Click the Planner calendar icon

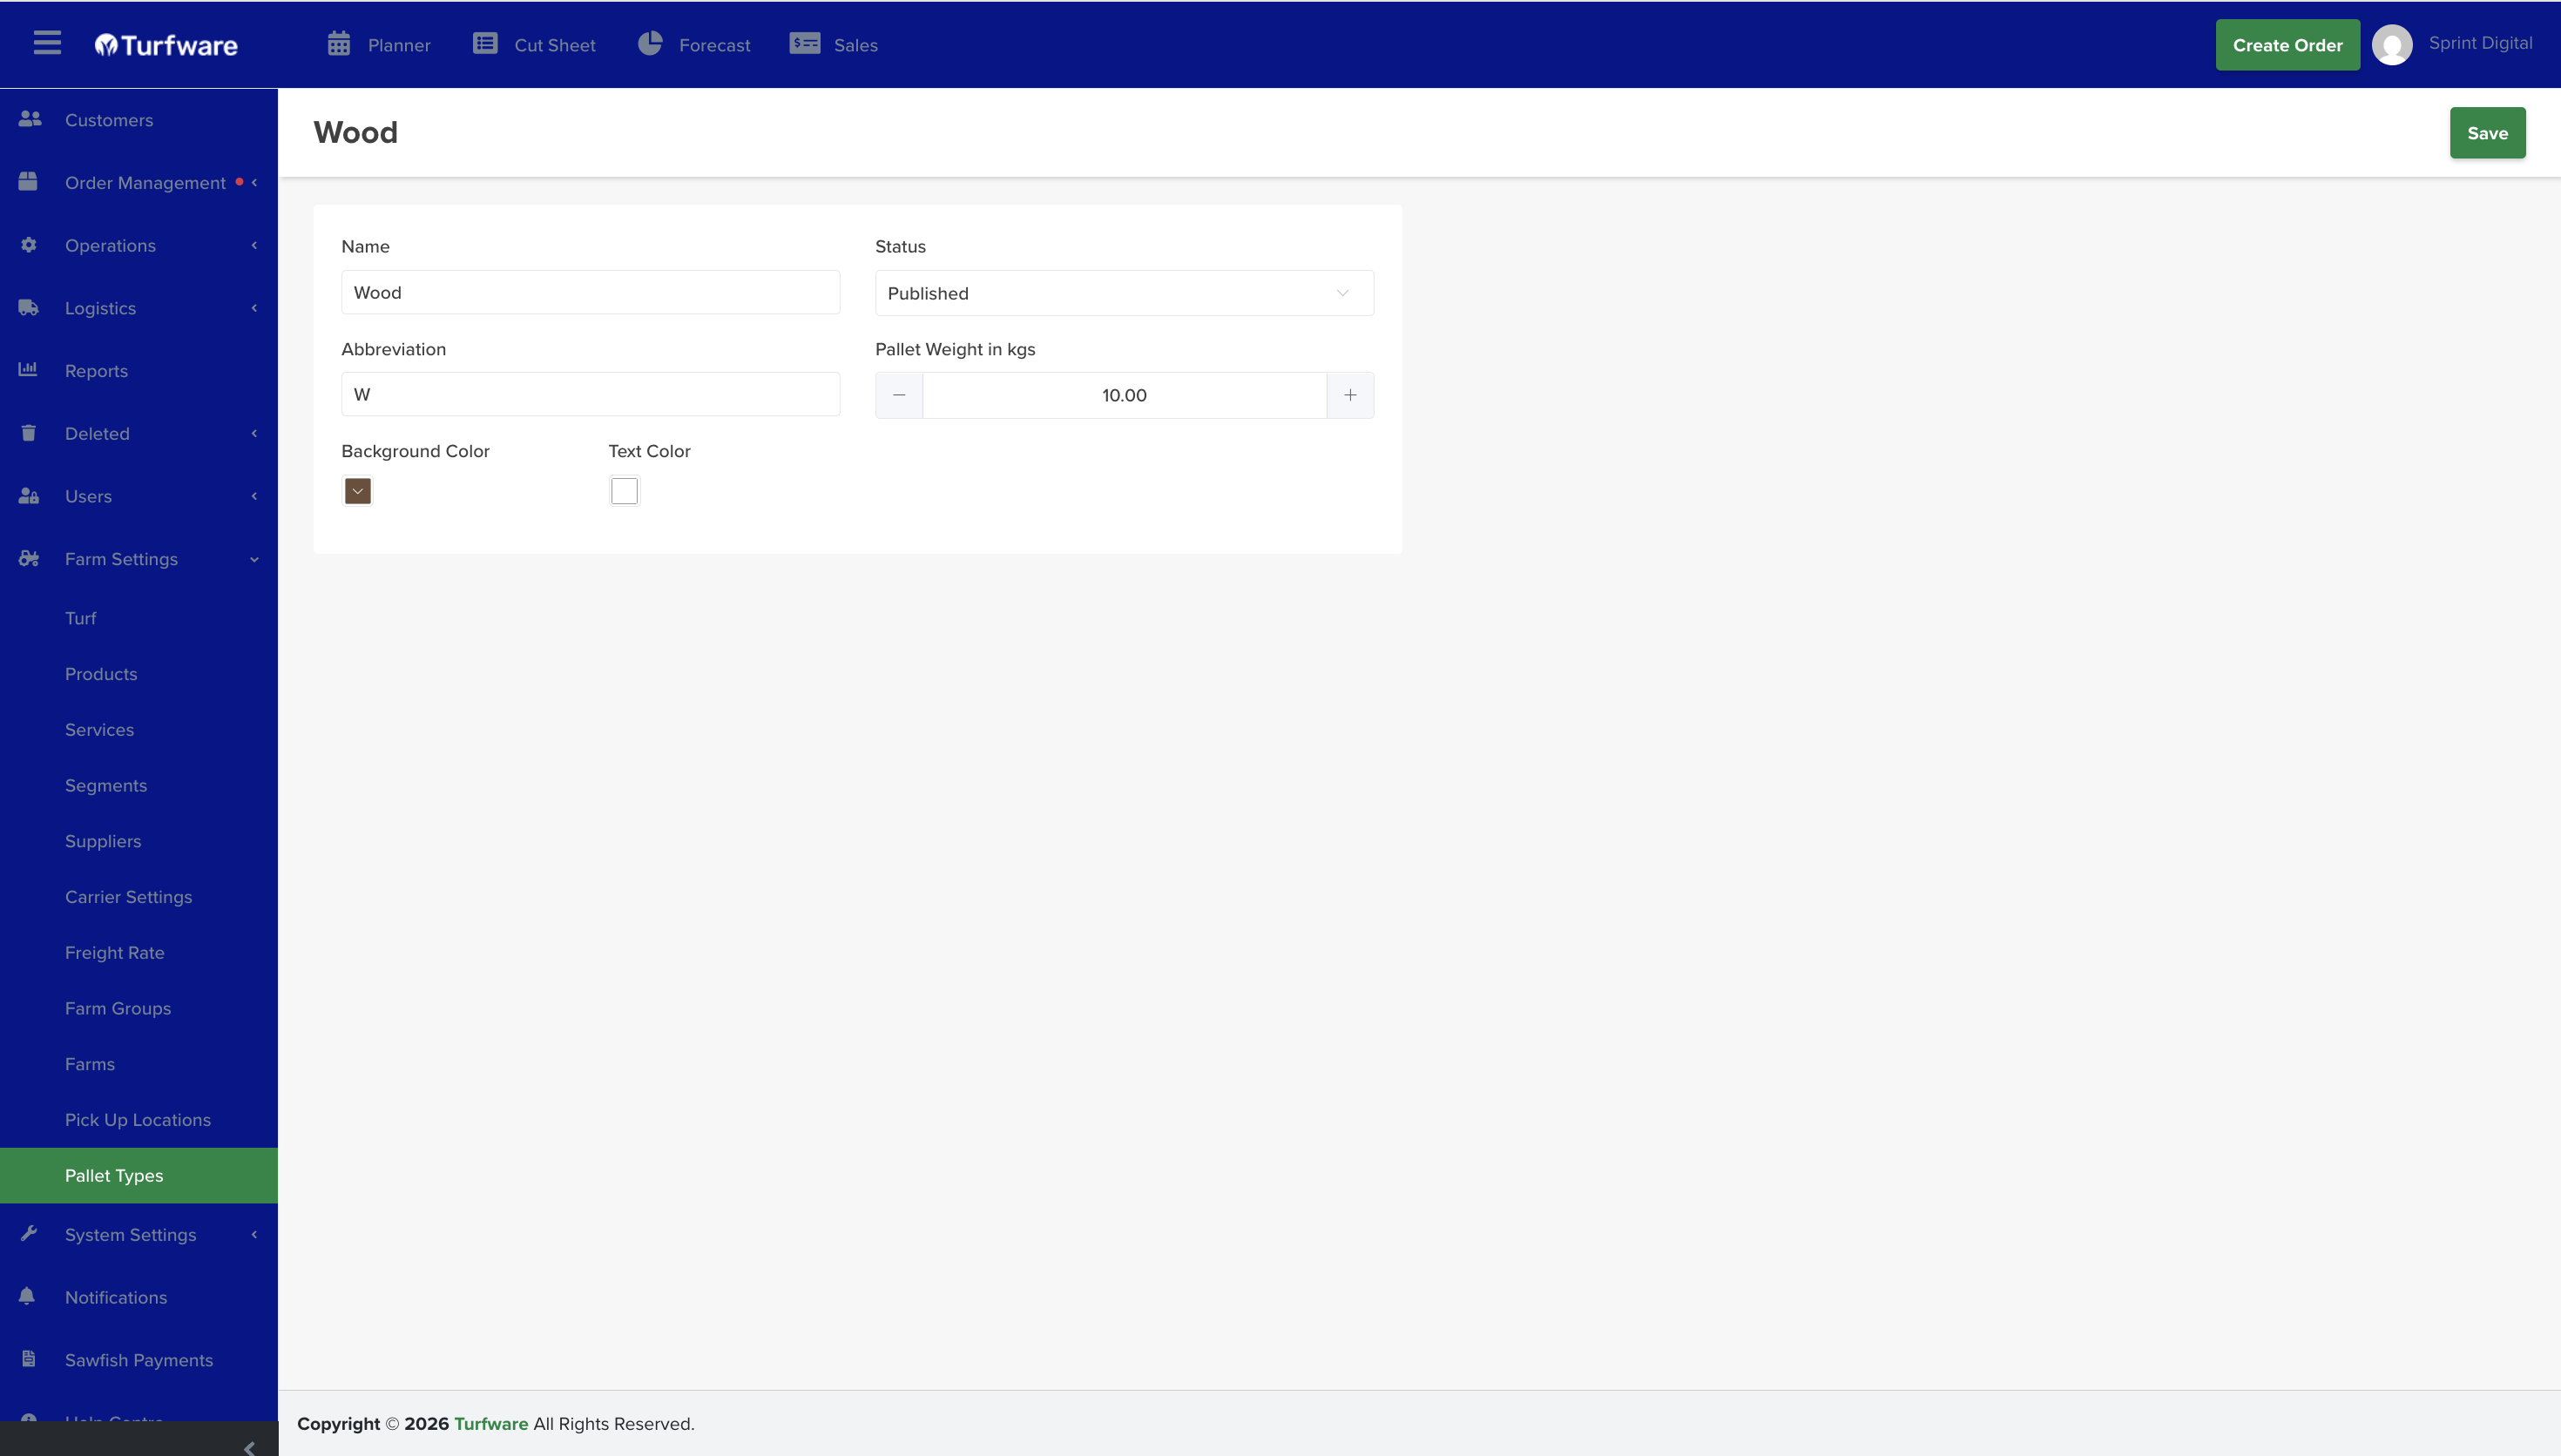[x=339, y=44]
